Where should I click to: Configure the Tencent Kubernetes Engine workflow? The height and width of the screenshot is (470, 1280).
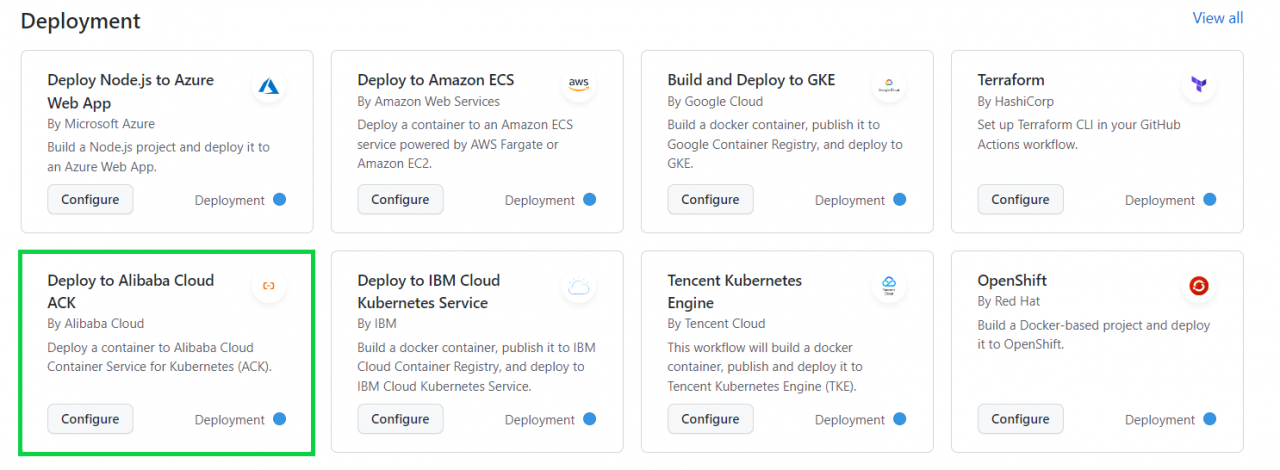point(710,419)
